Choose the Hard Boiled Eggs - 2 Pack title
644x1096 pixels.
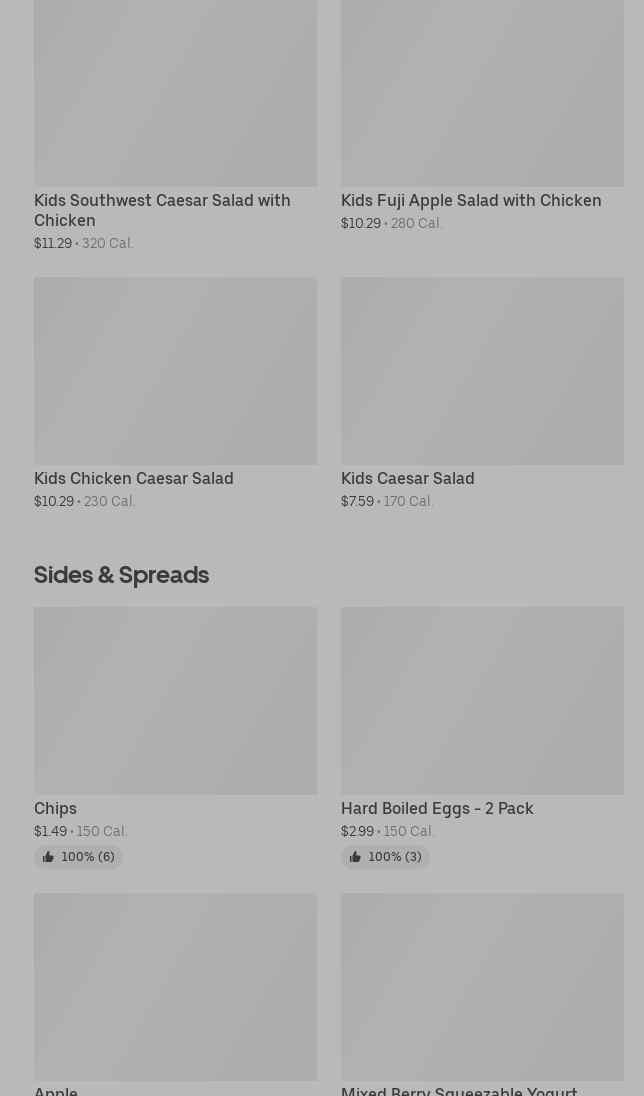[x=437, y=808]
